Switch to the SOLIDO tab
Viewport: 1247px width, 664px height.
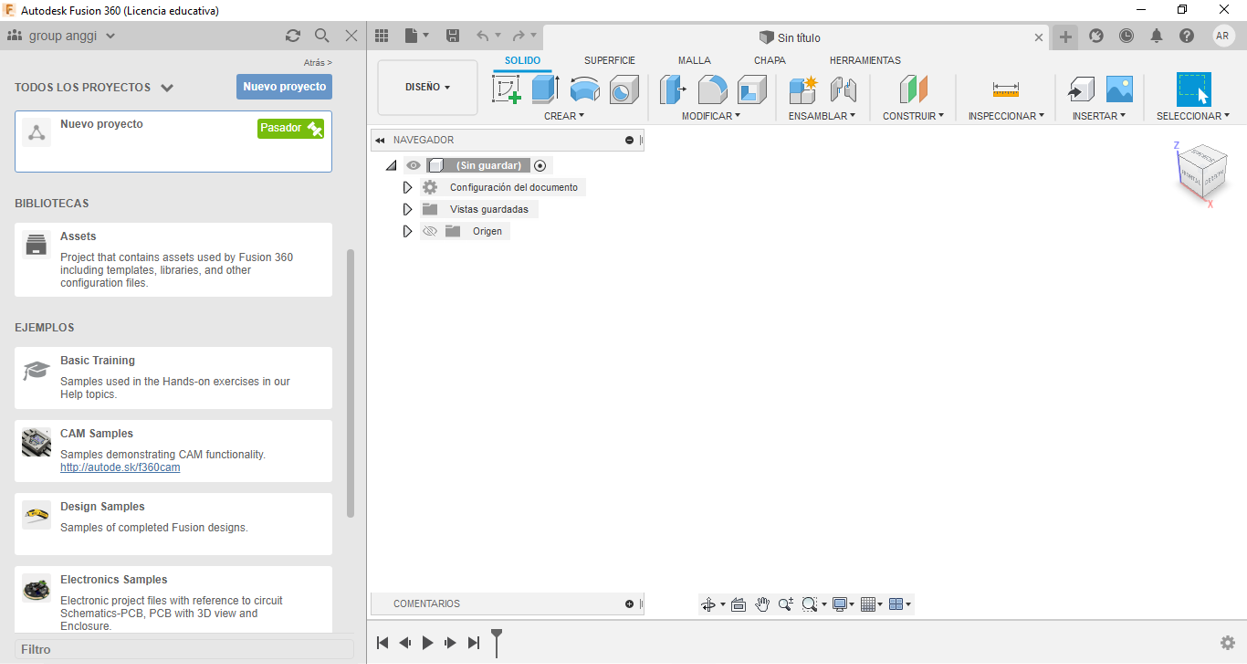point(522,61)
